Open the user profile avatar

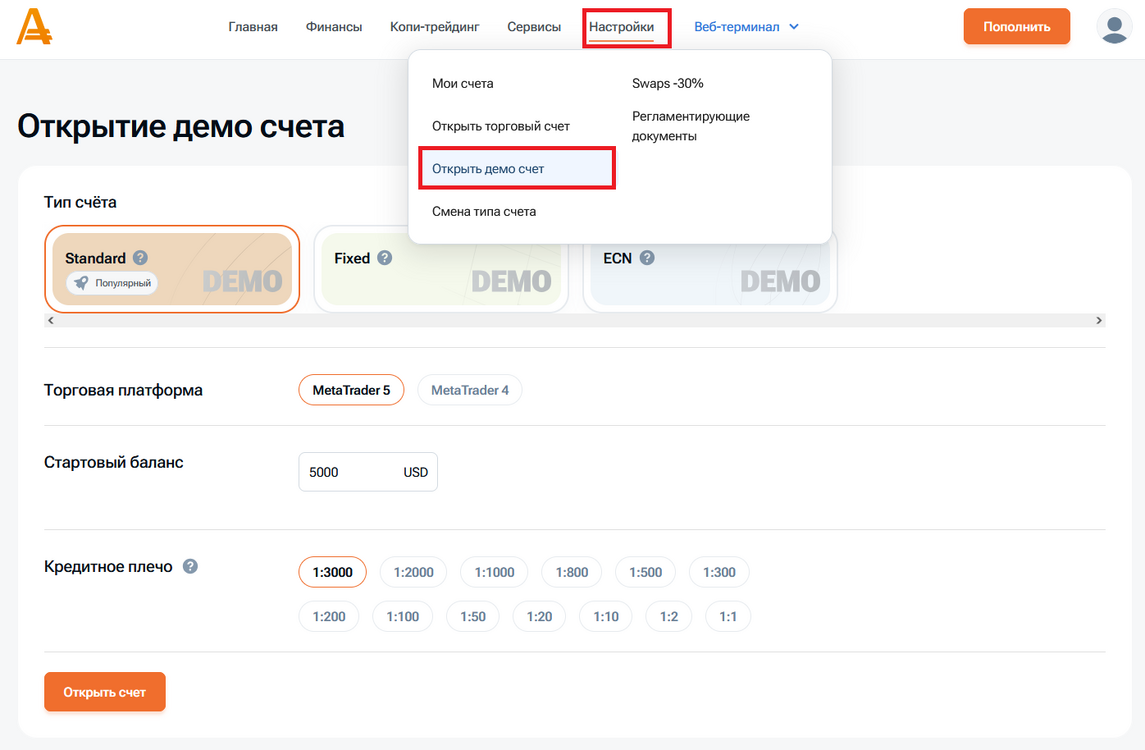pos(1114,26)
